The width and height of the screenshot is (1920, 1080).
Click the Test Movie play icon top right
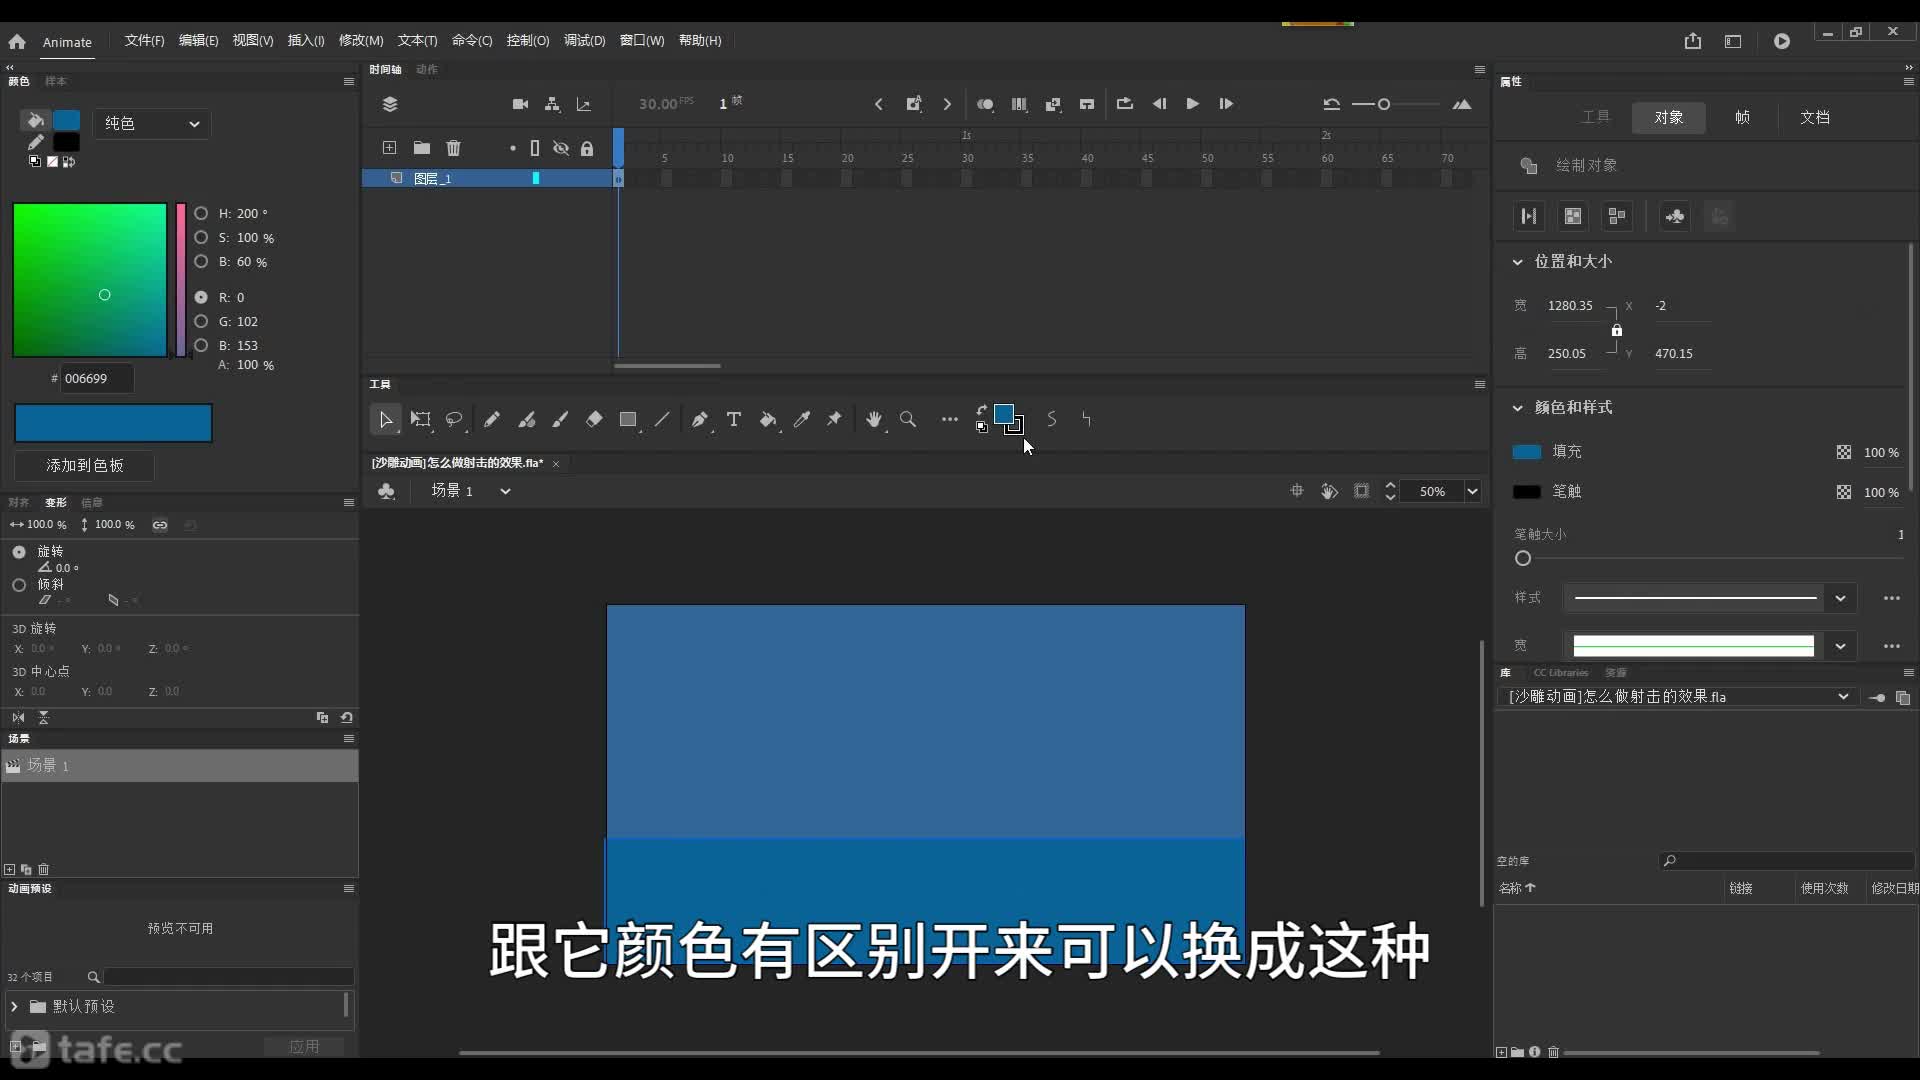1782,41
